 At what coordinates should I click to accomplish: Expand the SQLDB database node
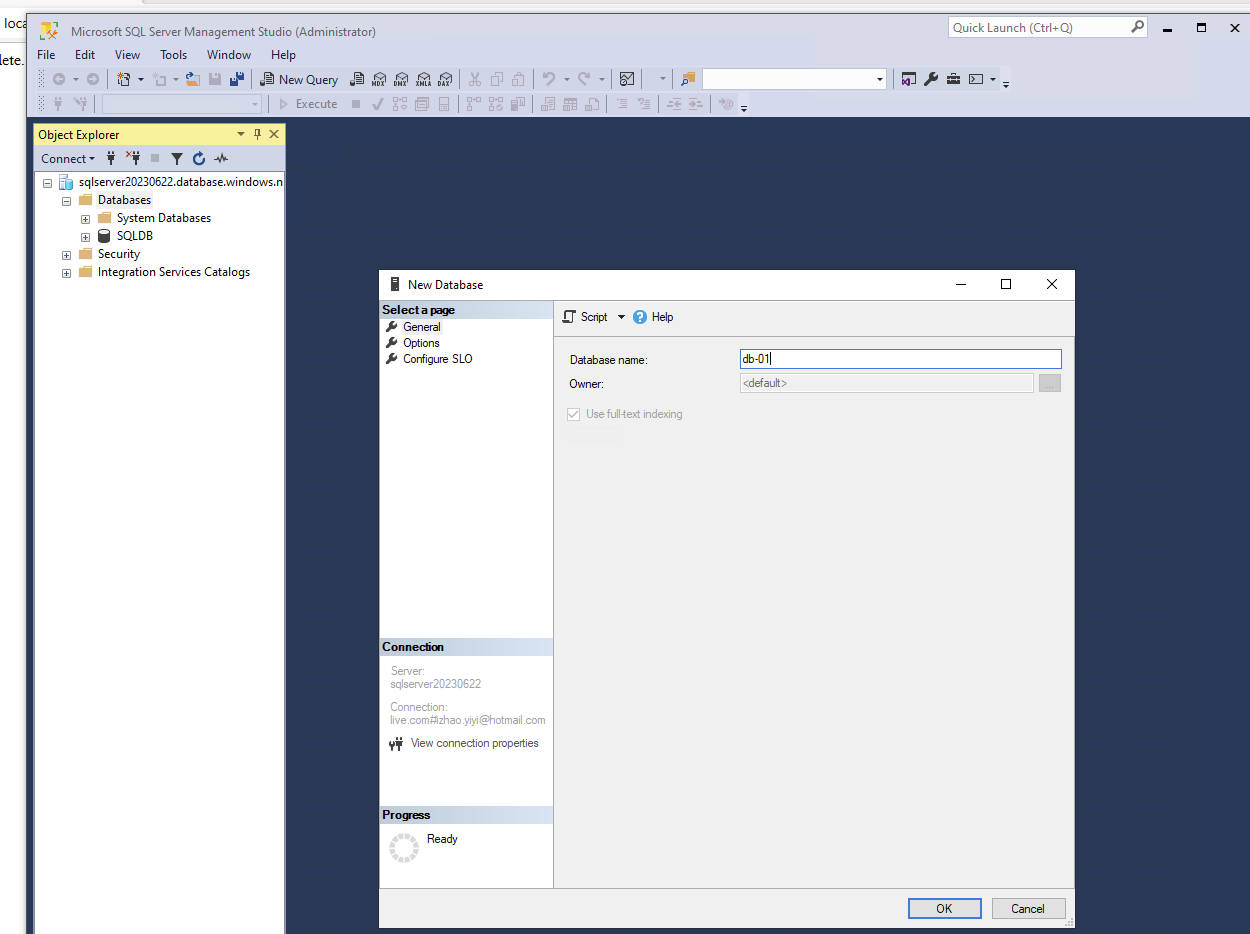86,236
